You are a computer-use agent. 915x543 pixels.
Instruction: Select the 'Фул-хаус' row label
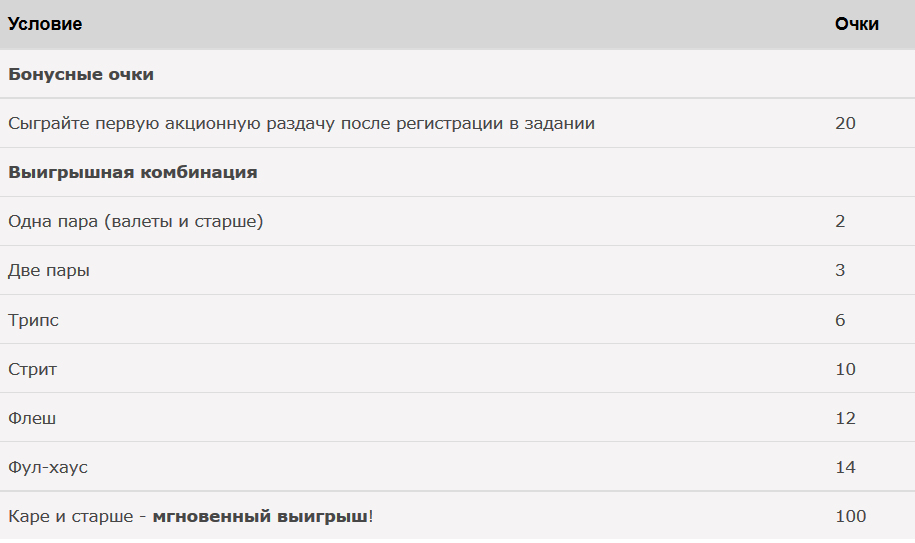(x=48, y=468)
